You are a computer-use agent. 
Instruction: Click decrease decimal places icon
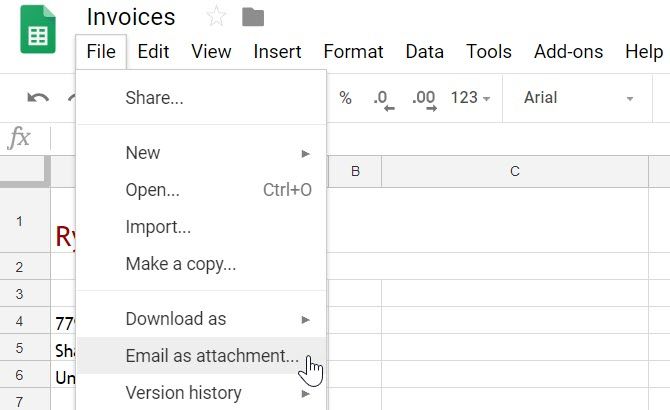[x=383, y=99]
